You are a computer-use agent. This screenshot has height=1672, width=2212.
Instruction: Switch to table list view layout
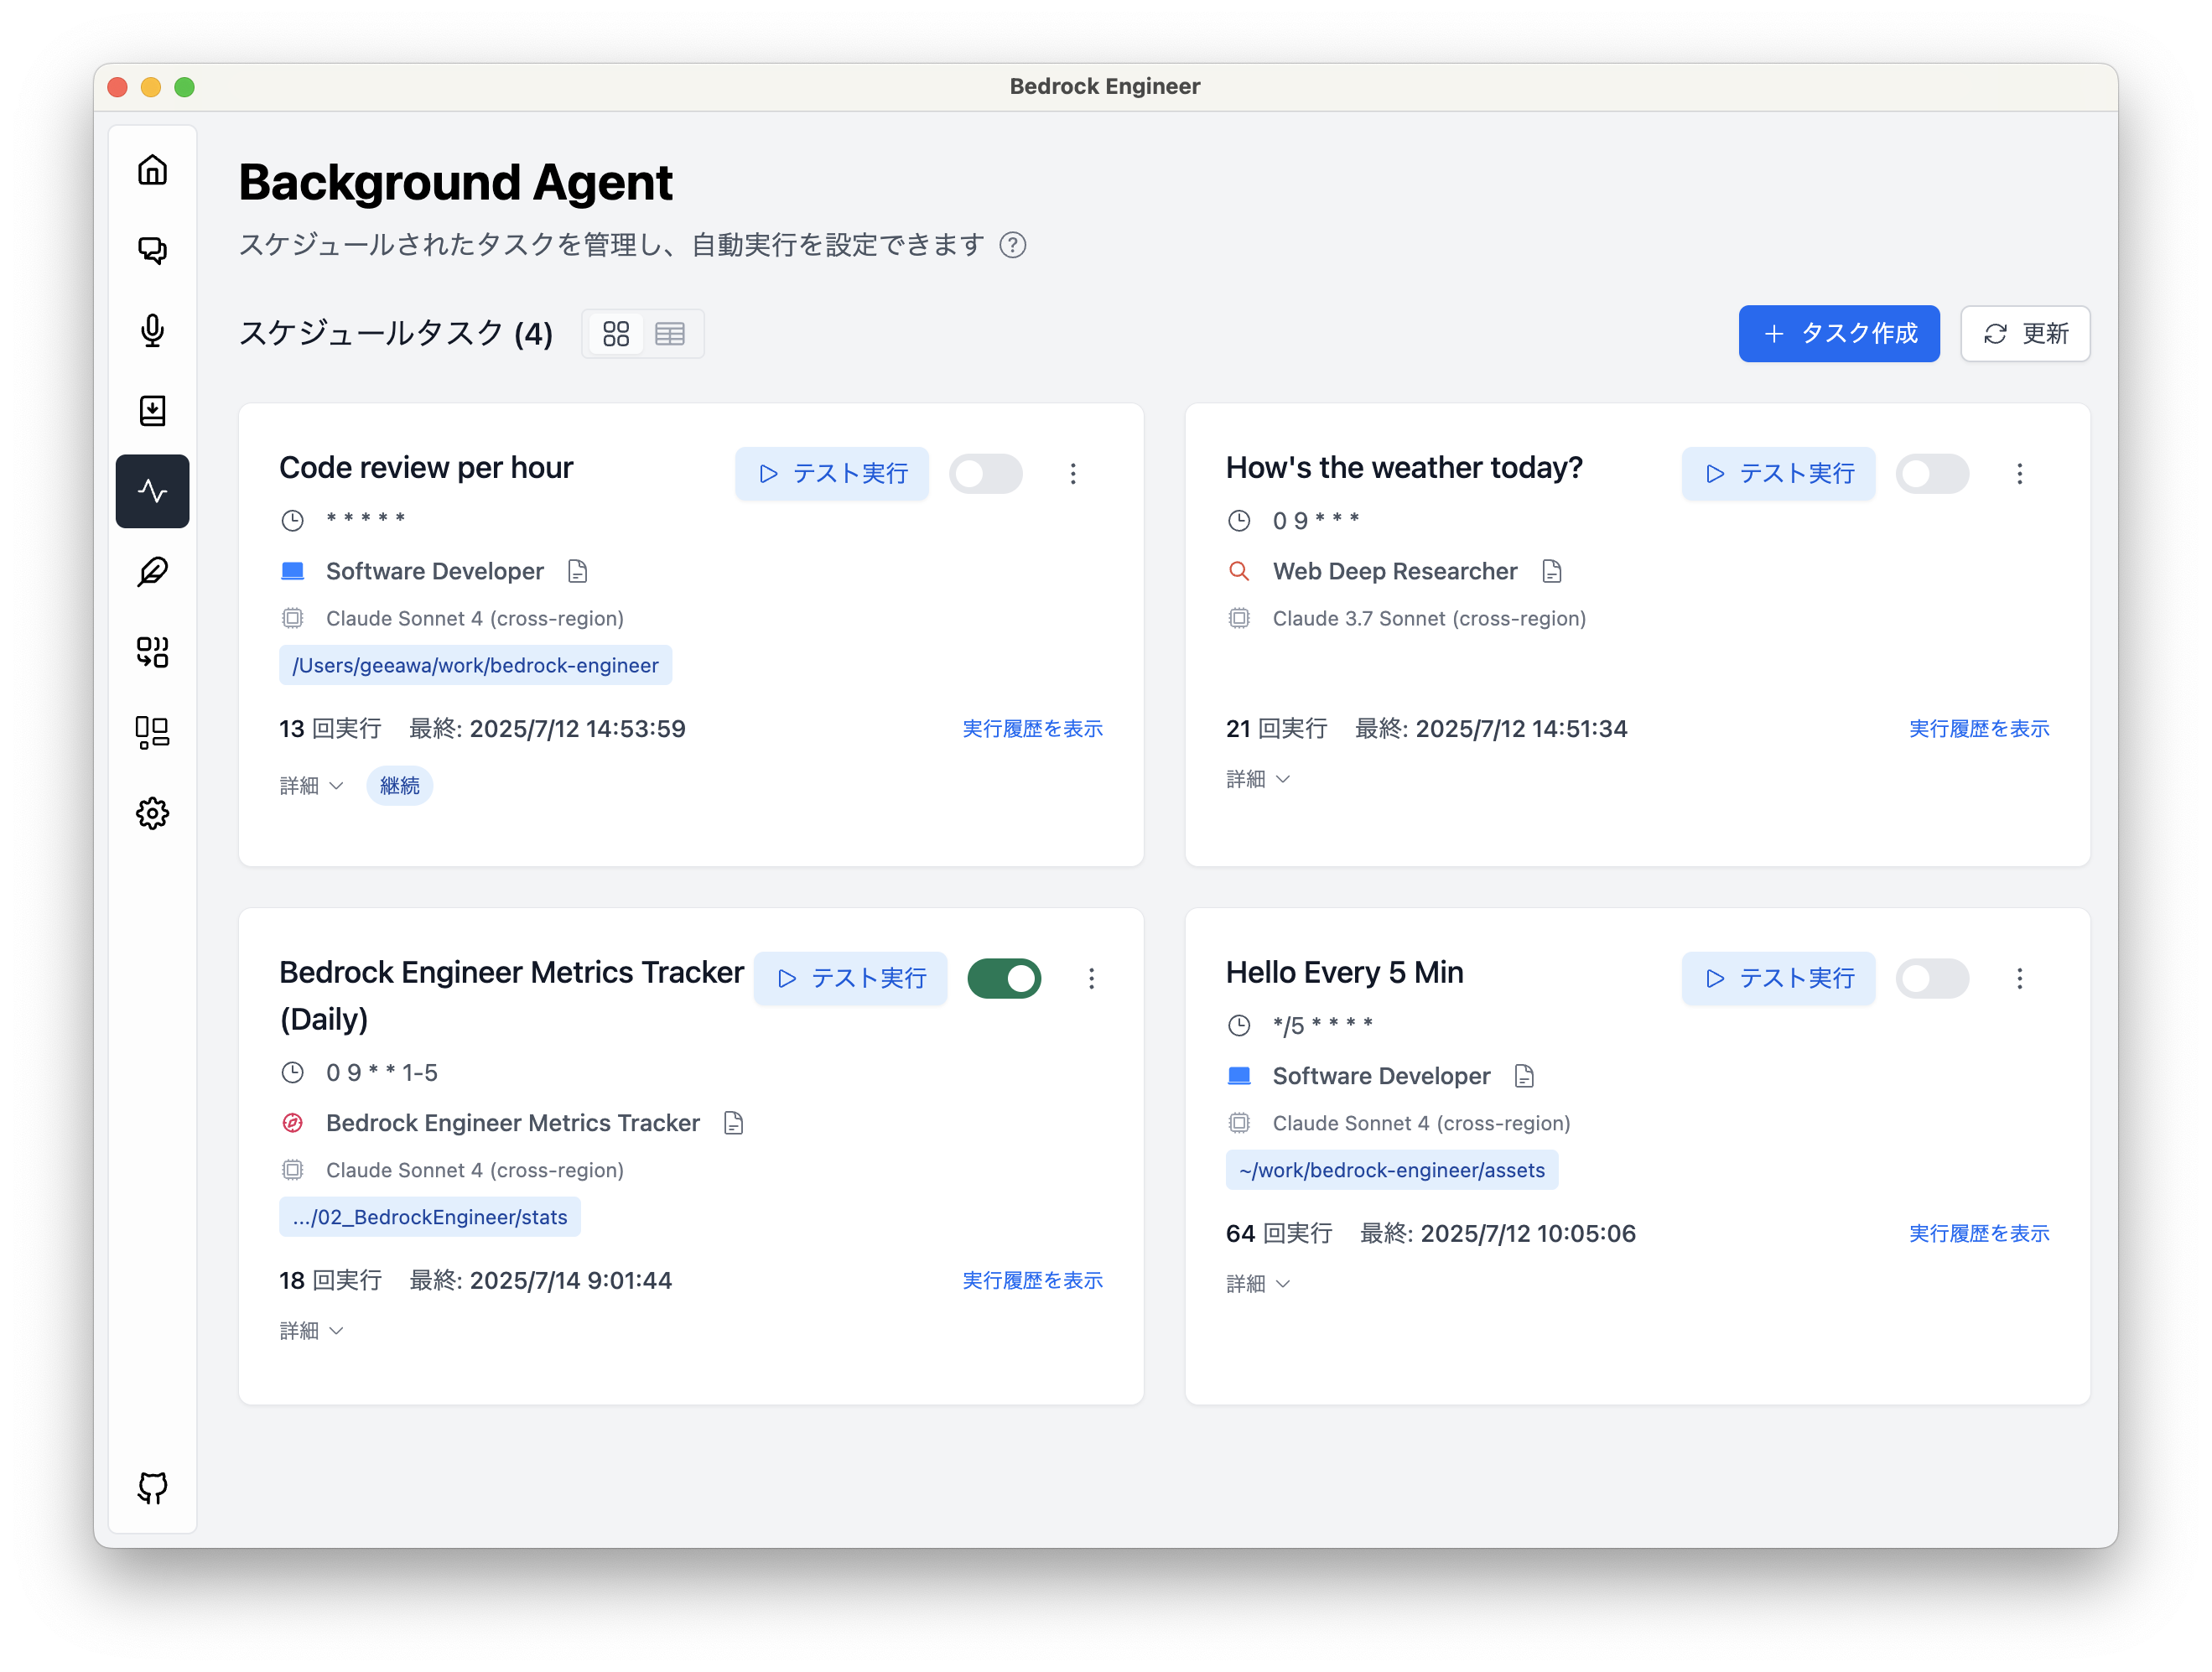click(x=670, y=334)
